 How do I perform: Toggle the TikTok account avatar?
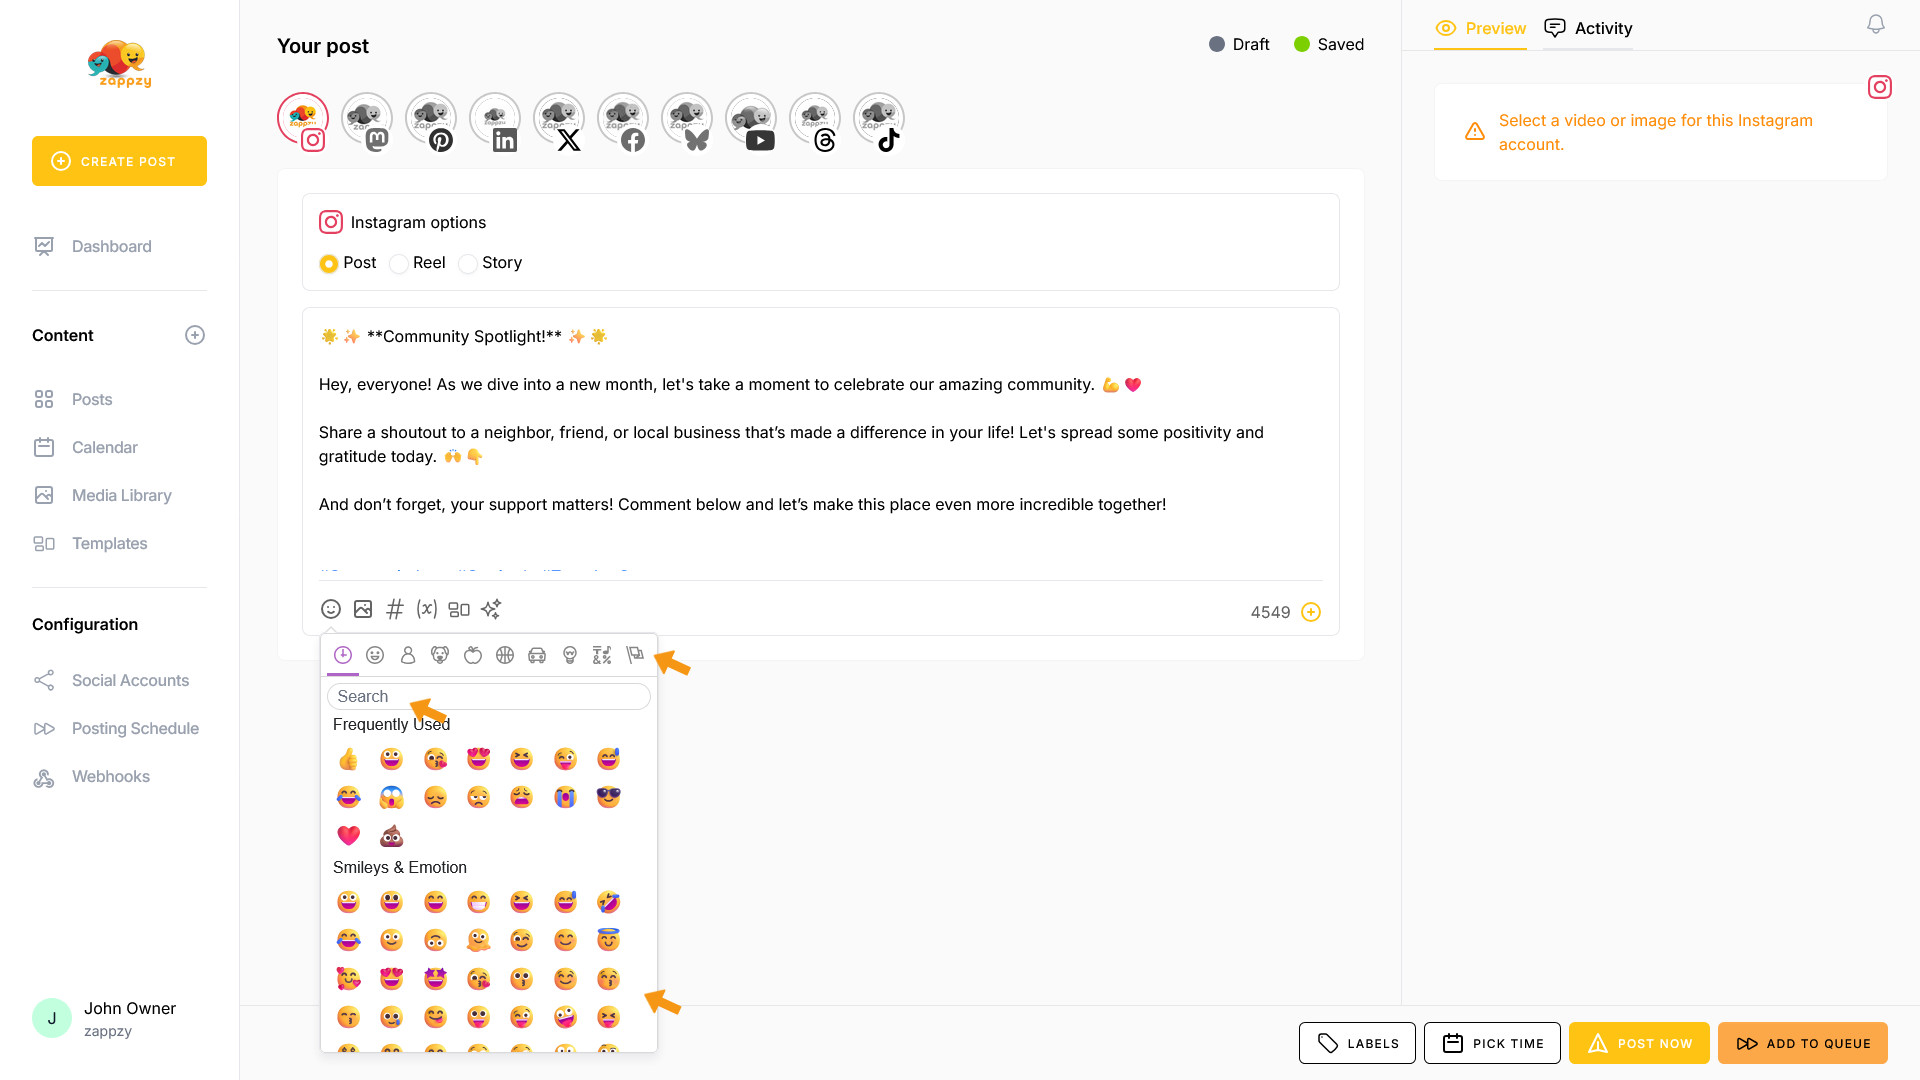point(879,120)
